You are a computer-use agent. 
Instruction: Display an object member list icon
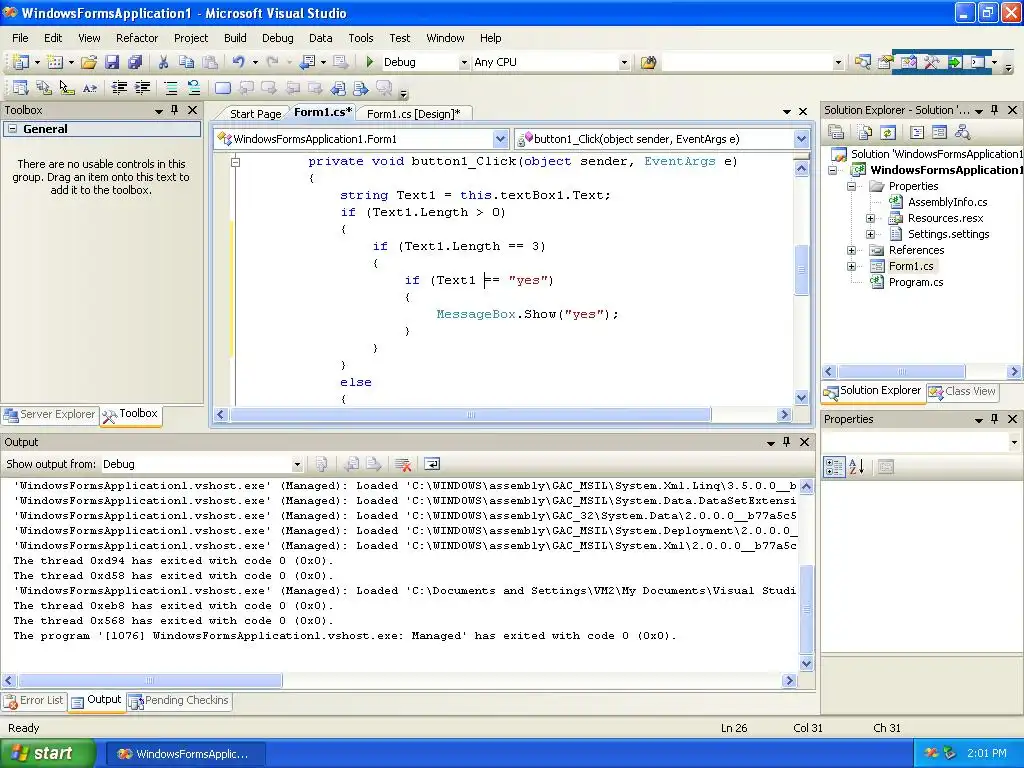coord(20,88)
